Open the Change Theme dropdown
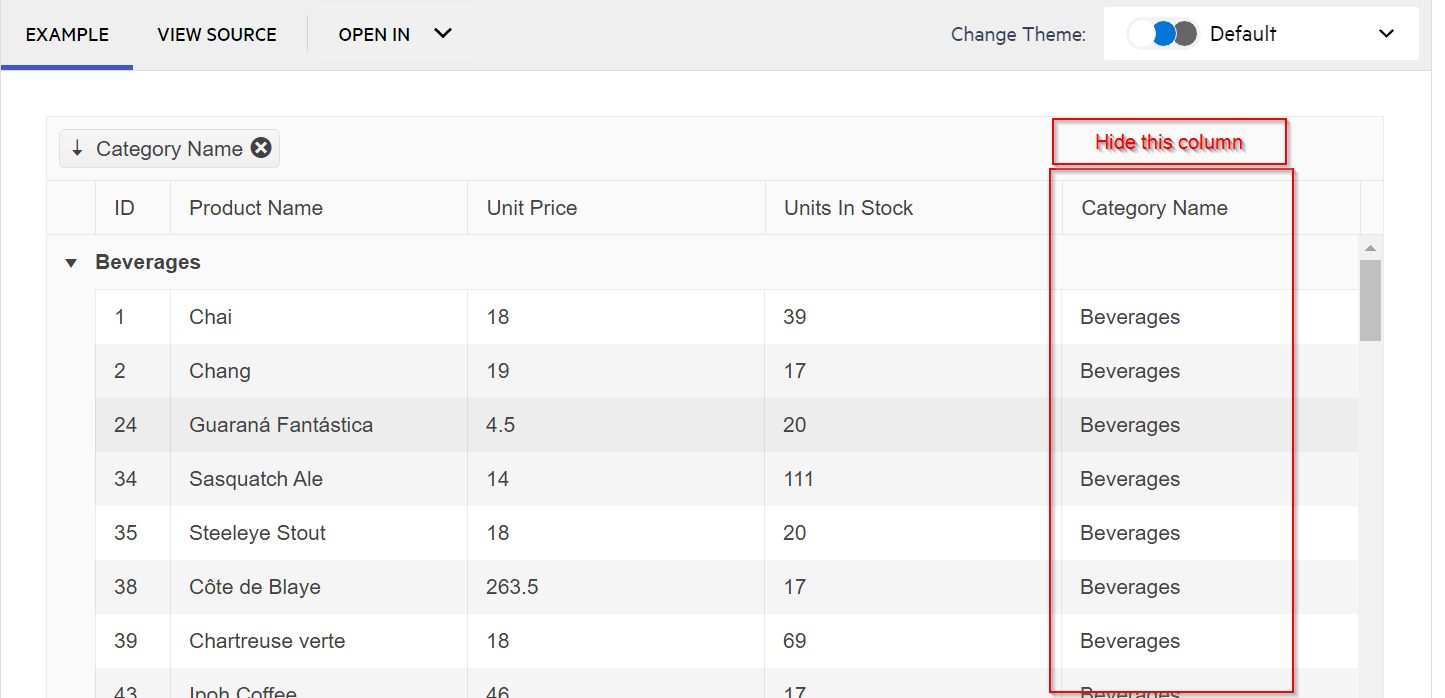 tap(1386, 34)
